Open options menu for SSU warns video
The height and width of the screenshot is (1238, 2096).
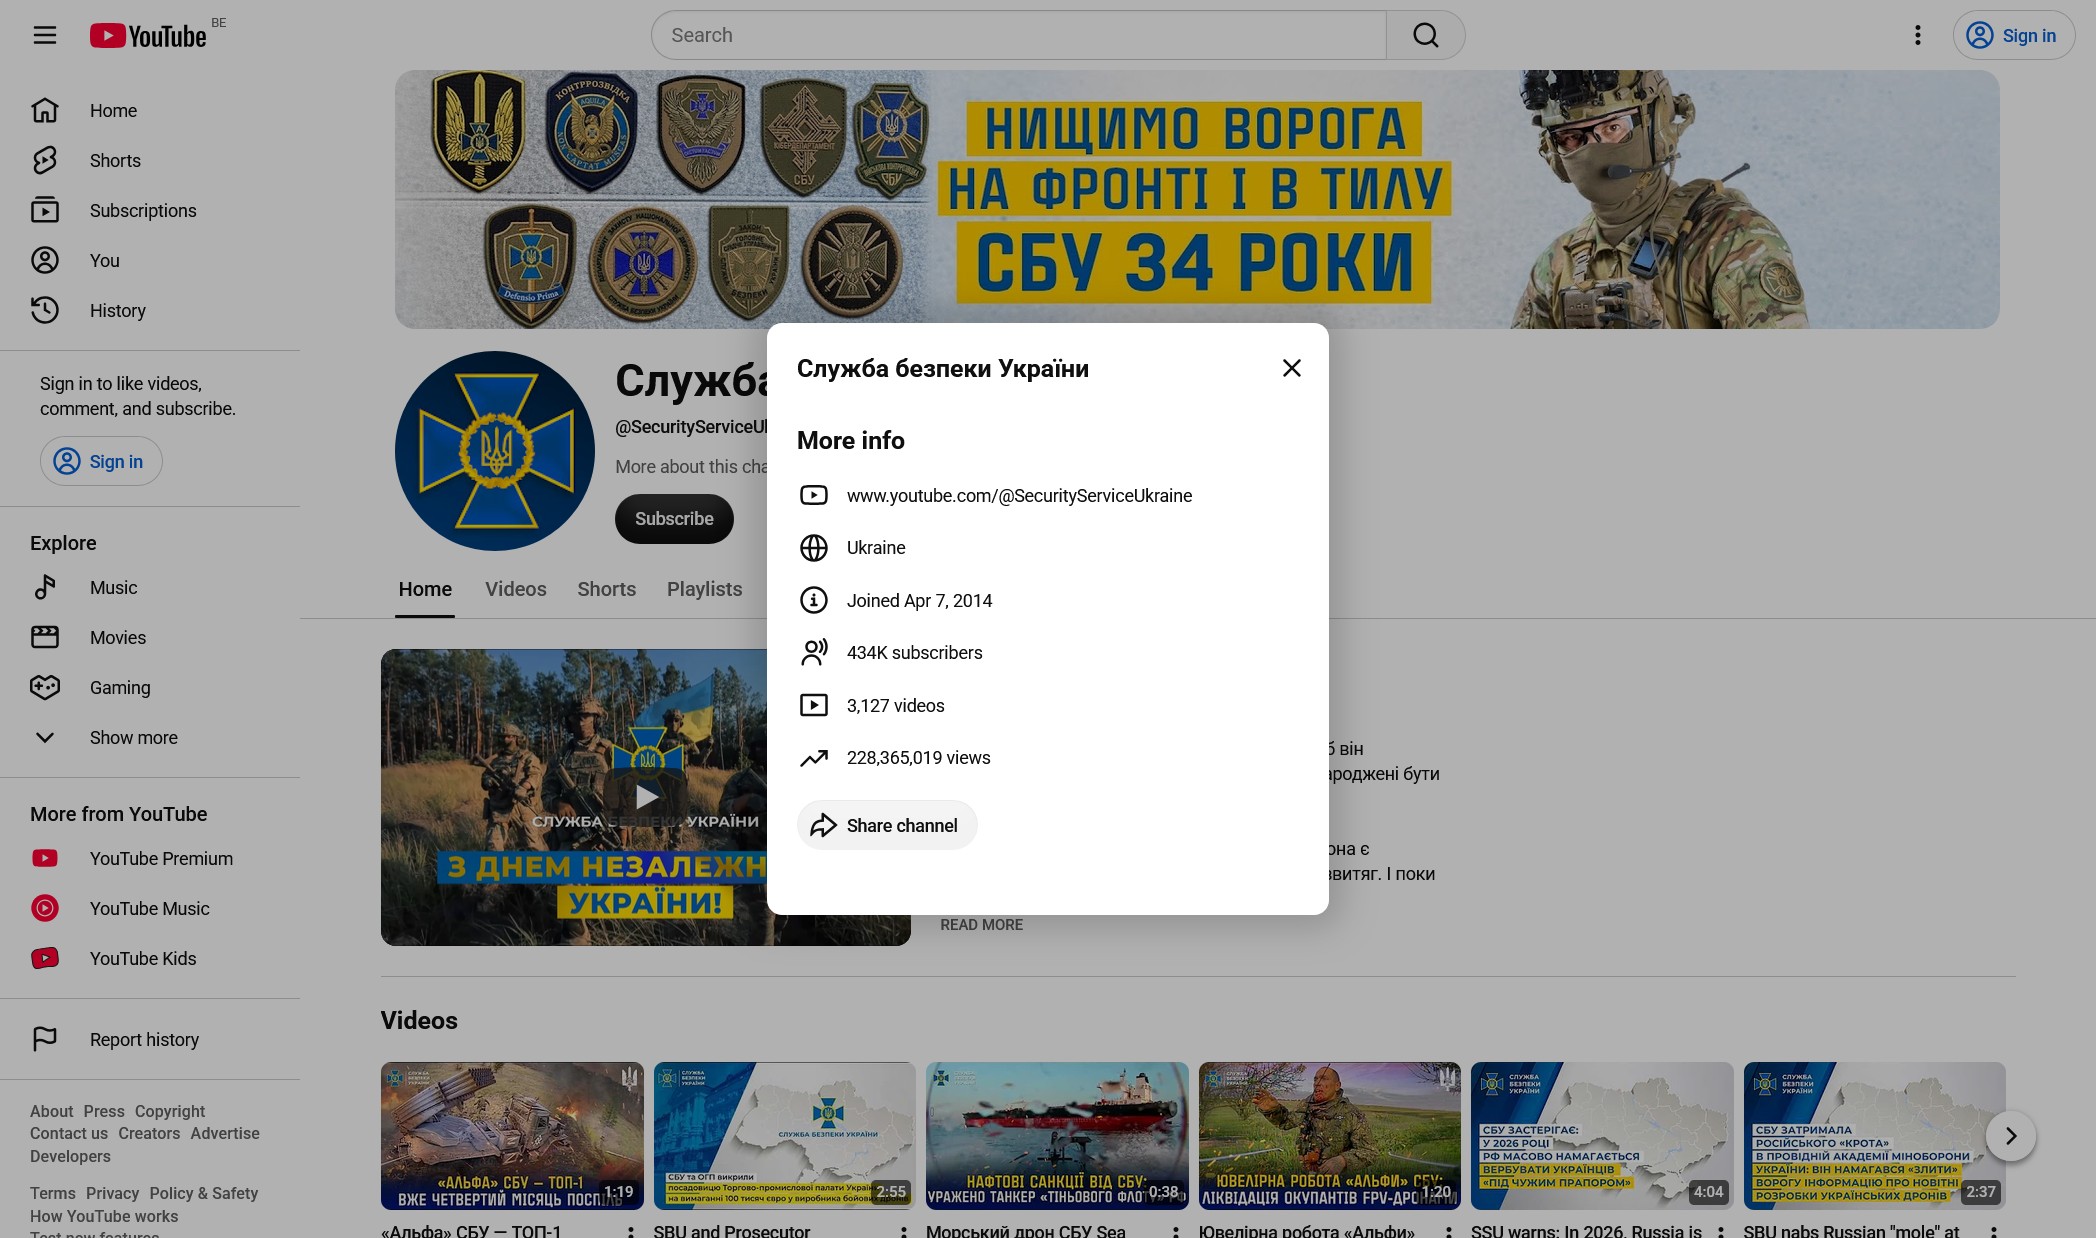click(1721, 1232)
